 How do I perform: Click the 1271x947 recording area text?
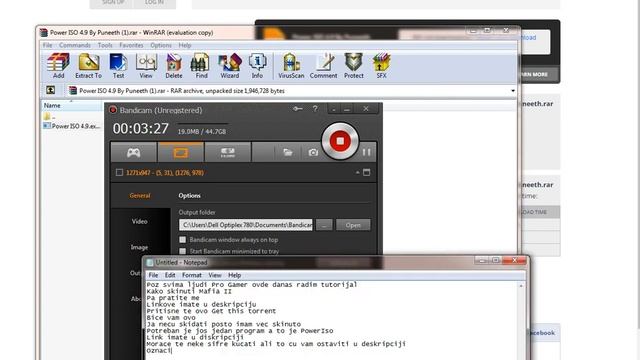point(165,173)
